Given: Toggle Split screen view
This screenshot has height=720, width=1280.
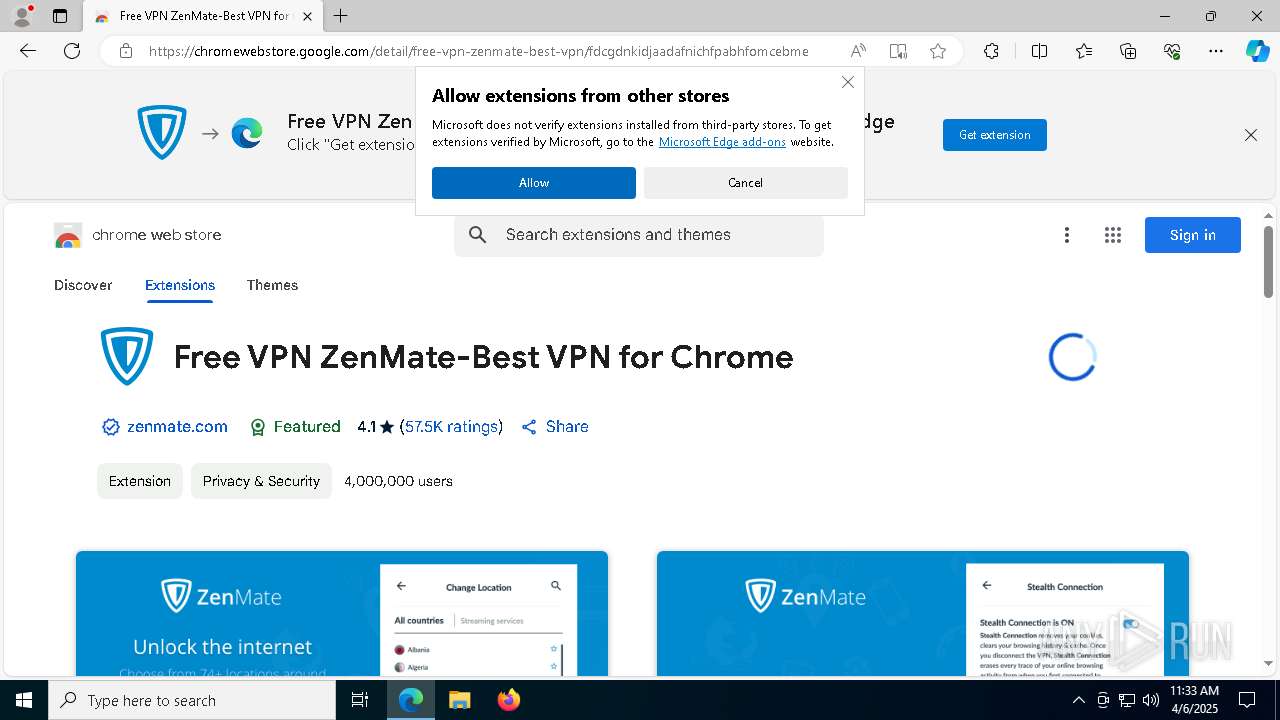Looking at the screenshot, I should tap(1039, 51).
